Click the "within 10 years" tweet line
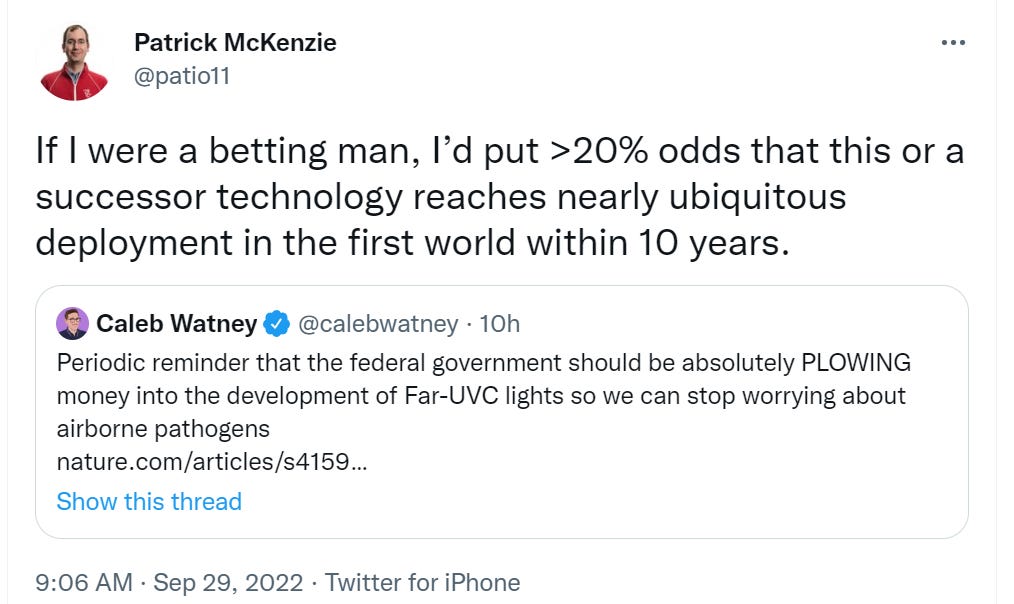The width and height of the screenshot is (1014, 604). [655, 243]
